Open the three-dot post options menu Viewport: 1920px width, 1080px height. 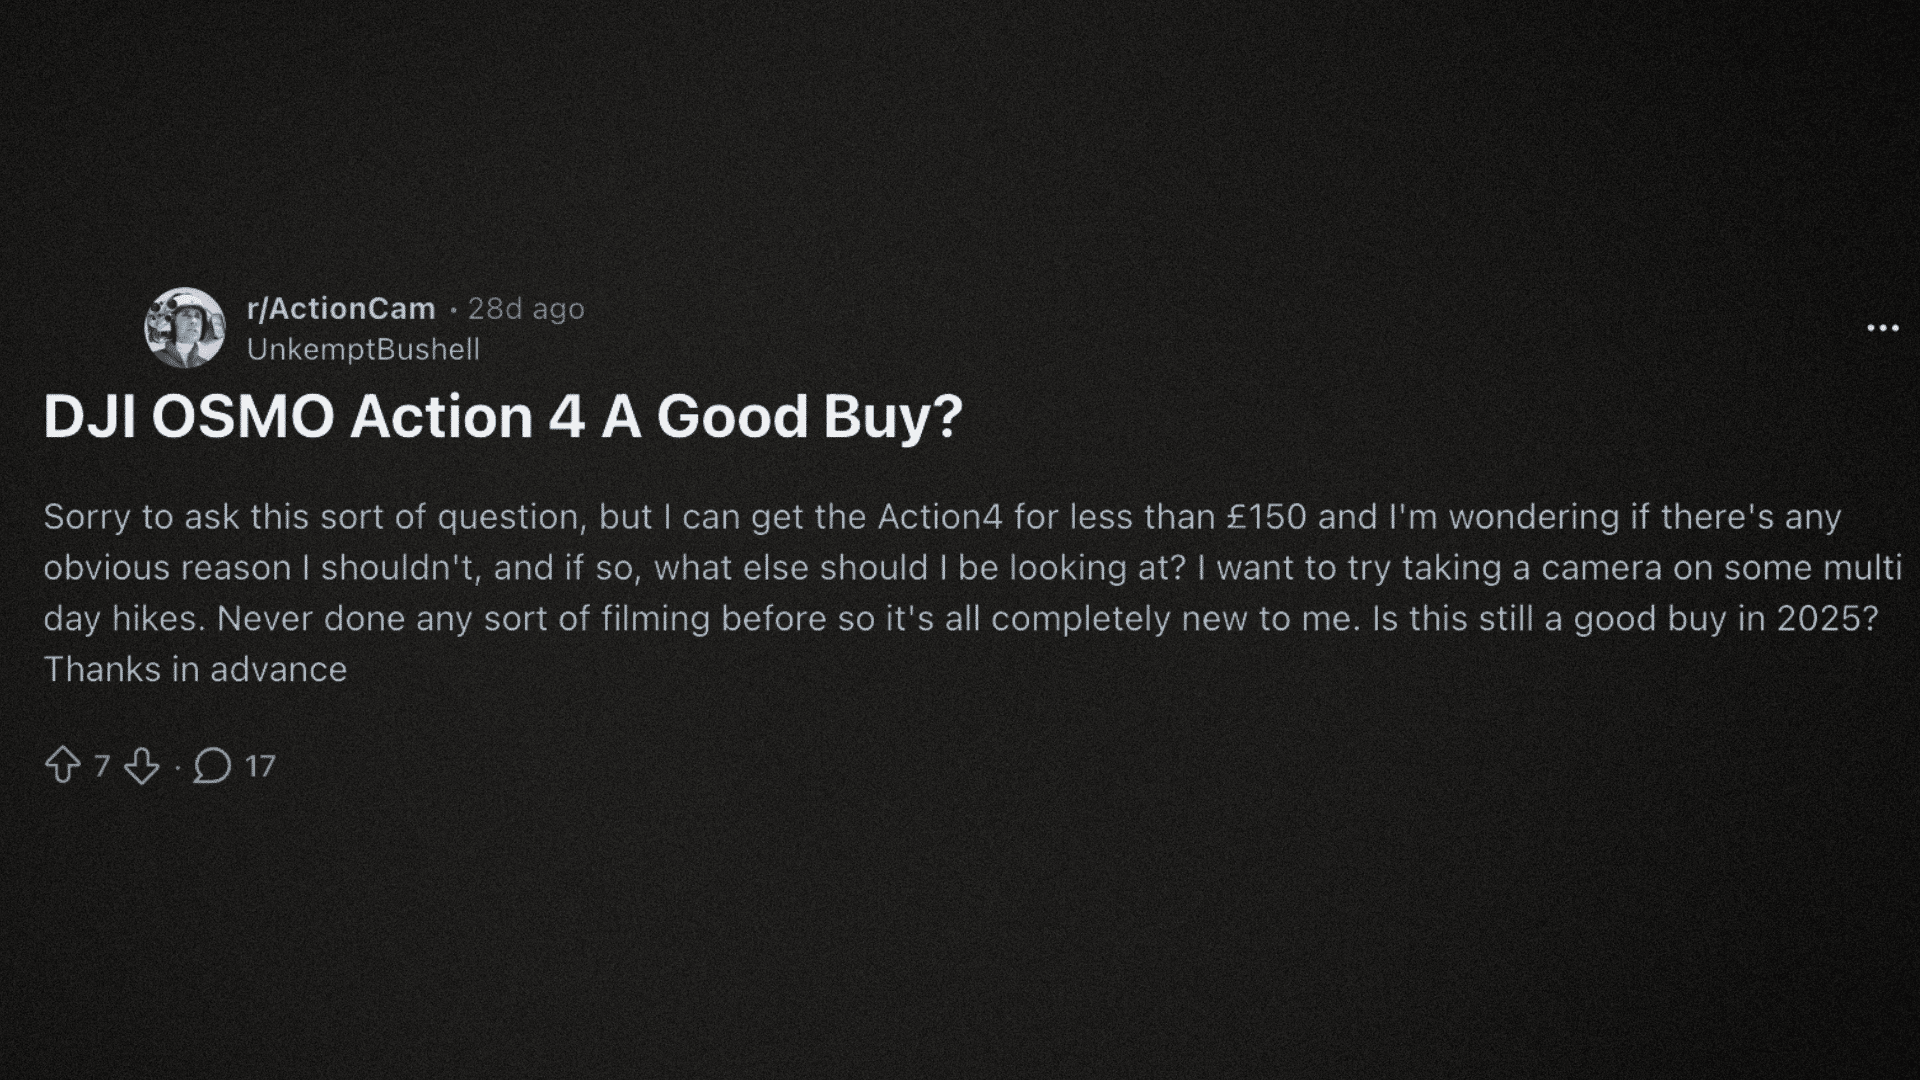(x=1882, y=328)
